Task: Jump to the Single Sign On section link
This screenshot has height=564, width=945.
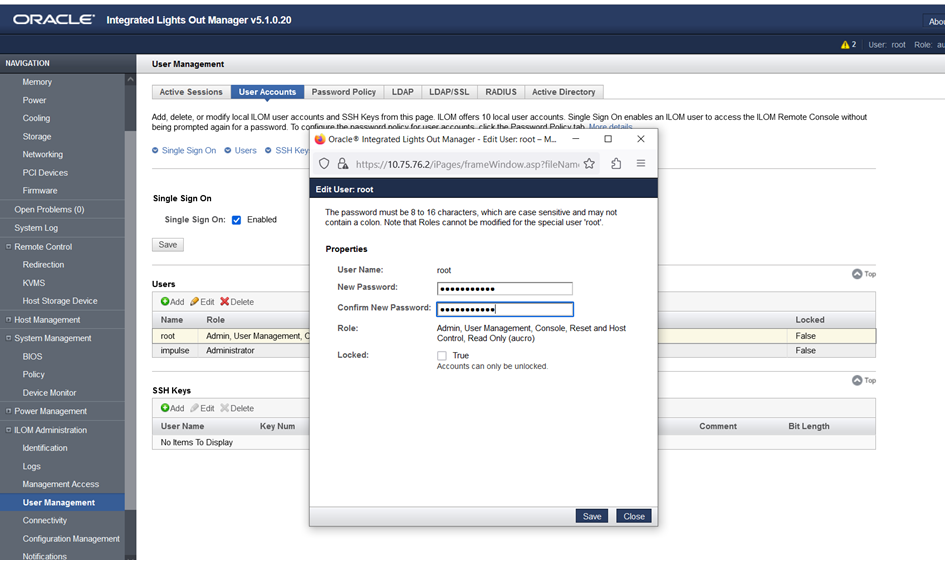Action: (188, 150)
